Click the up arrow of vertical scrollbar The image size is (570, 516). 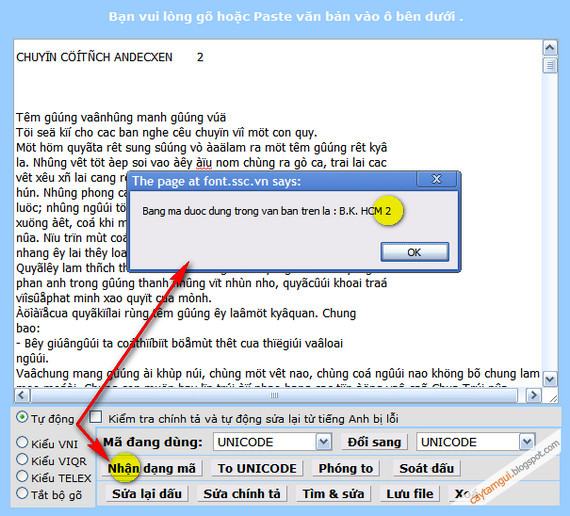tap(550, 48)
